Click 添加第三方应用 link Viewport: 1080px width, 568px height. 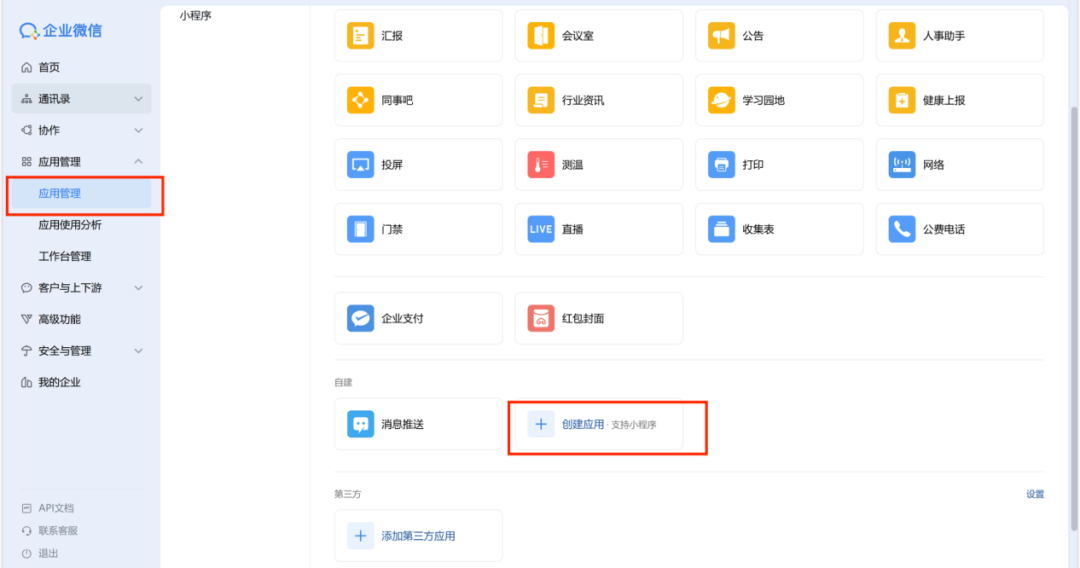click(418, 536)
